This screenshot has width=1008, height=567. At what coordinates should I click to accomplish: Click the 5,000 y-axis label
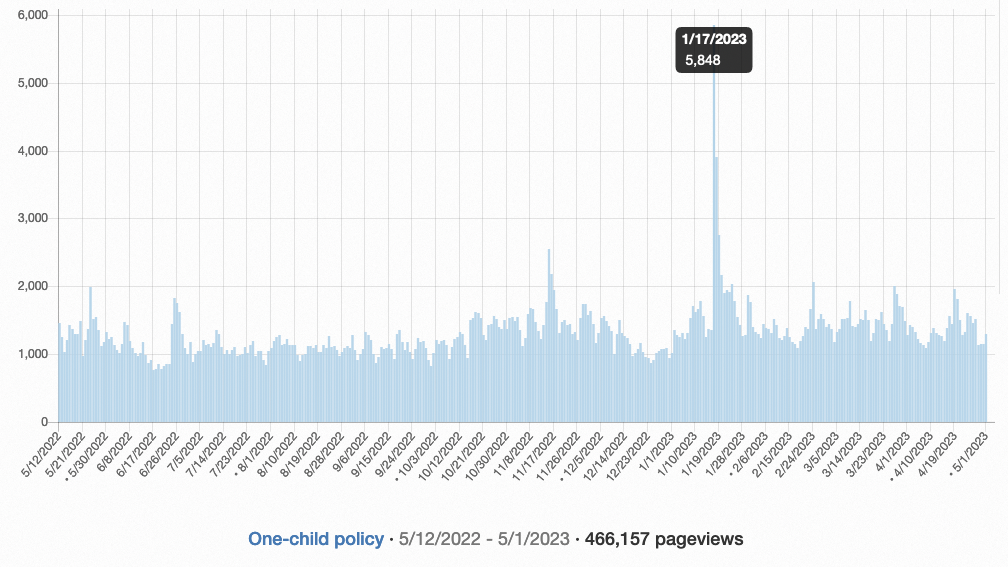pyautogui.click(x=33, y=83)
